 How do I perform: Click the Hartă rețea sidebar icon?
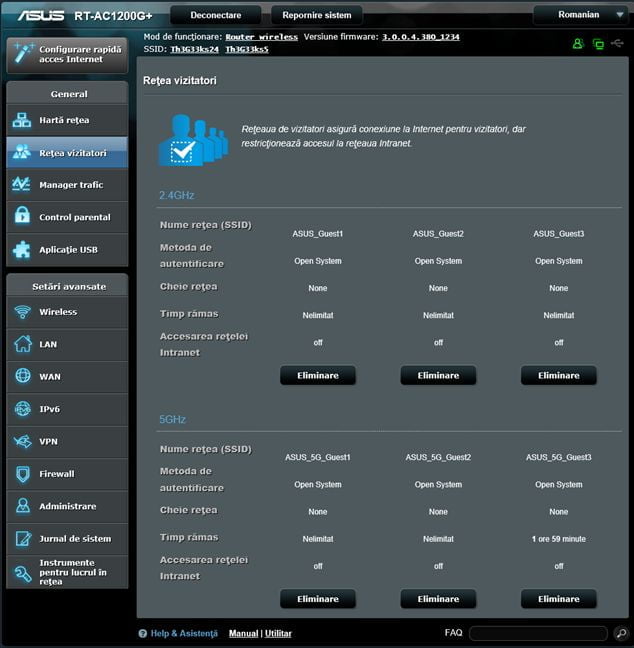22,120
